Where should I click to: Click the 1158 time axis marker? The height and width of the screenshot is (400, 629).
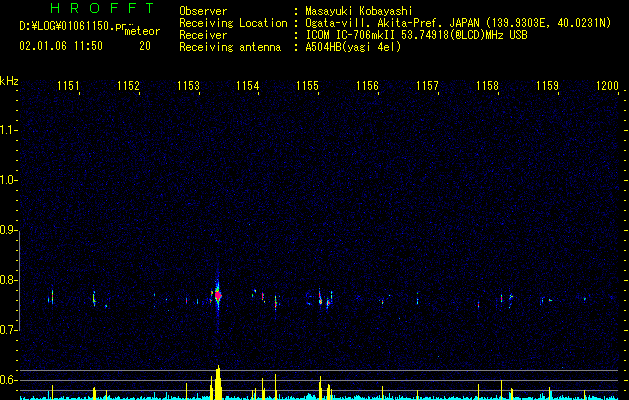(x=487, y=86)
